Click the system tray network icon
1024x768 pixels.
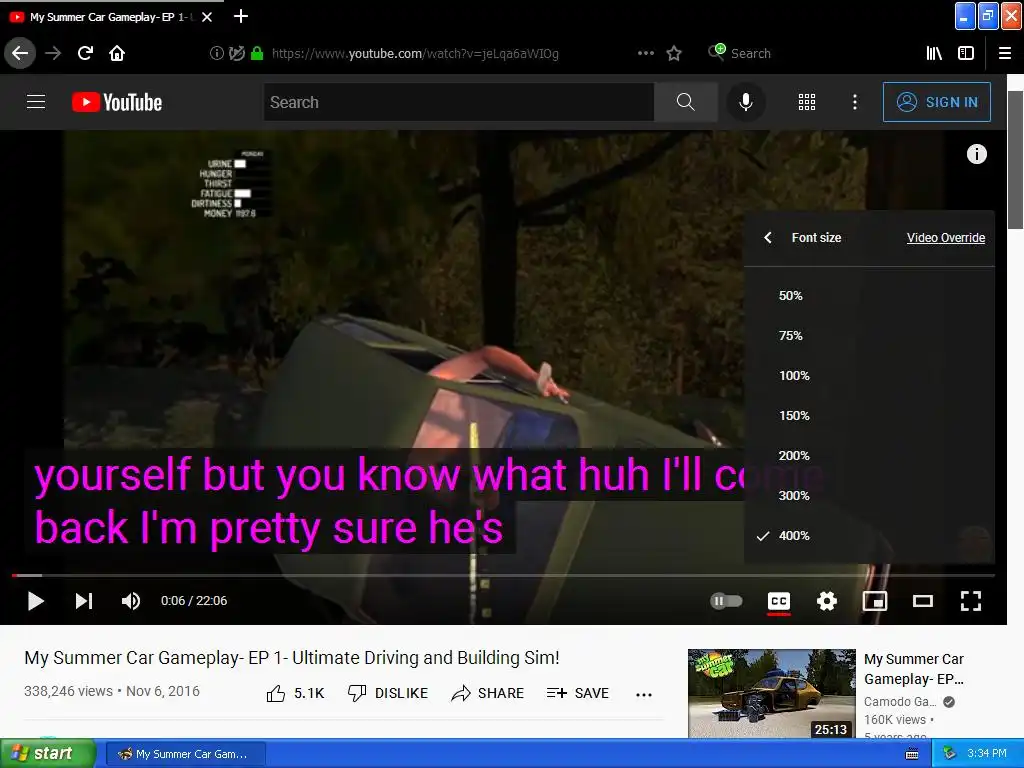click(948, 754)
